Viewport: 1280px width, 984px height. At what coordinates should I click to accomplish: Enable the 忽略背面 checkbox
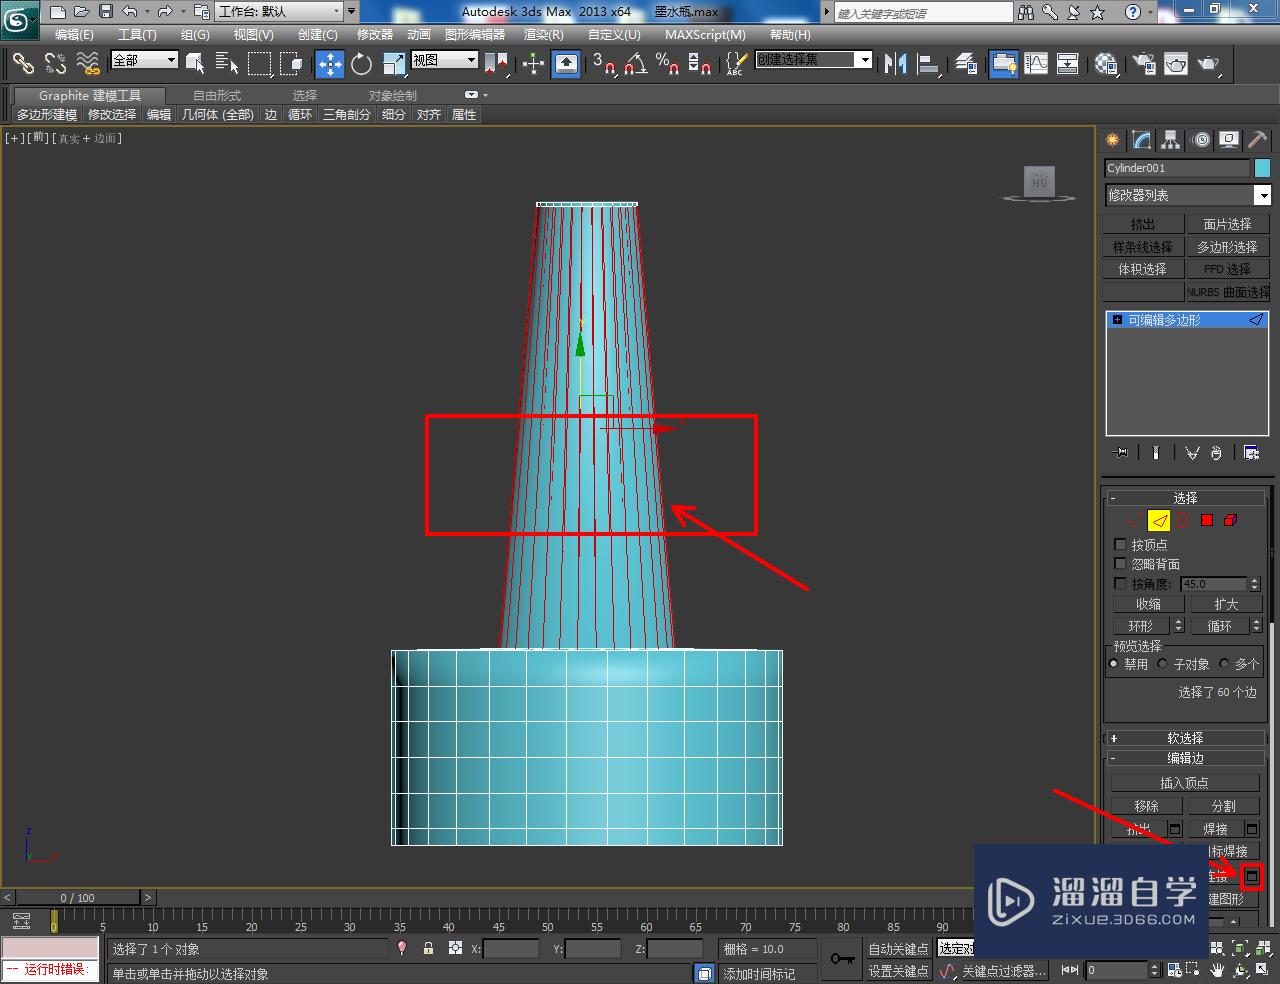pyautogui.click(x=1120, y=564)
